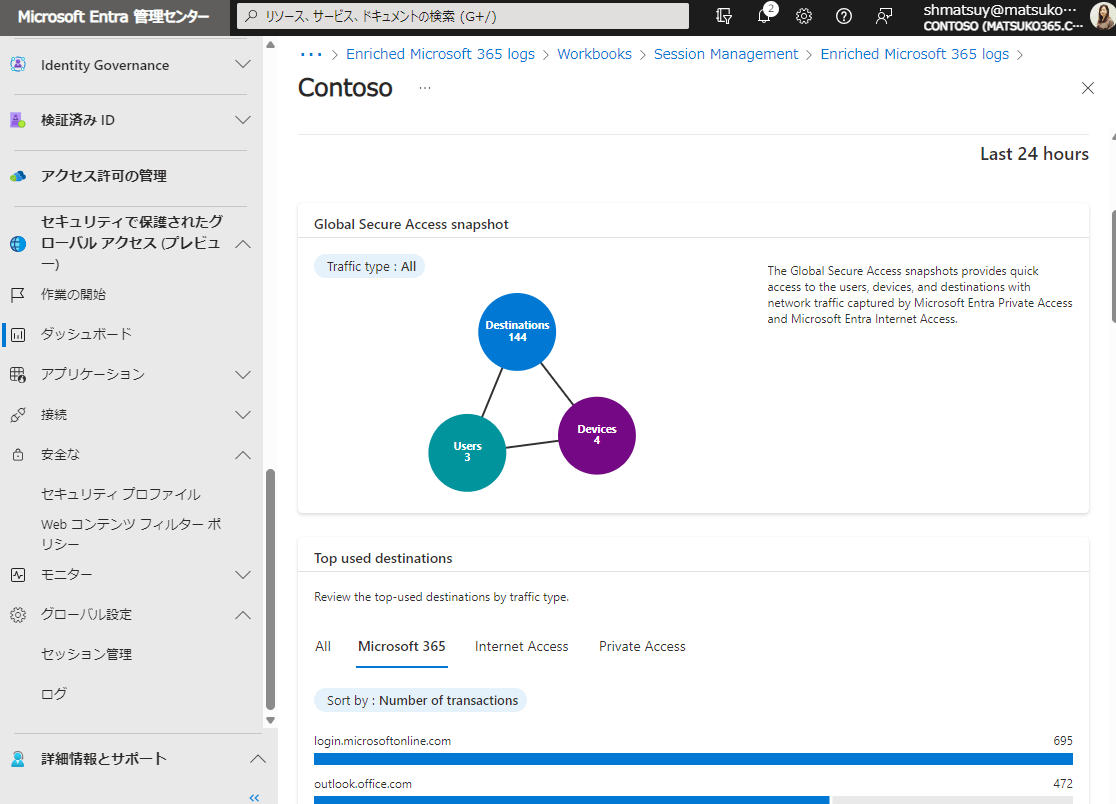Screen dimensions: 1116x804
Task: Go to Workbooks breadcrumb
Action: [x=594, y=54]
